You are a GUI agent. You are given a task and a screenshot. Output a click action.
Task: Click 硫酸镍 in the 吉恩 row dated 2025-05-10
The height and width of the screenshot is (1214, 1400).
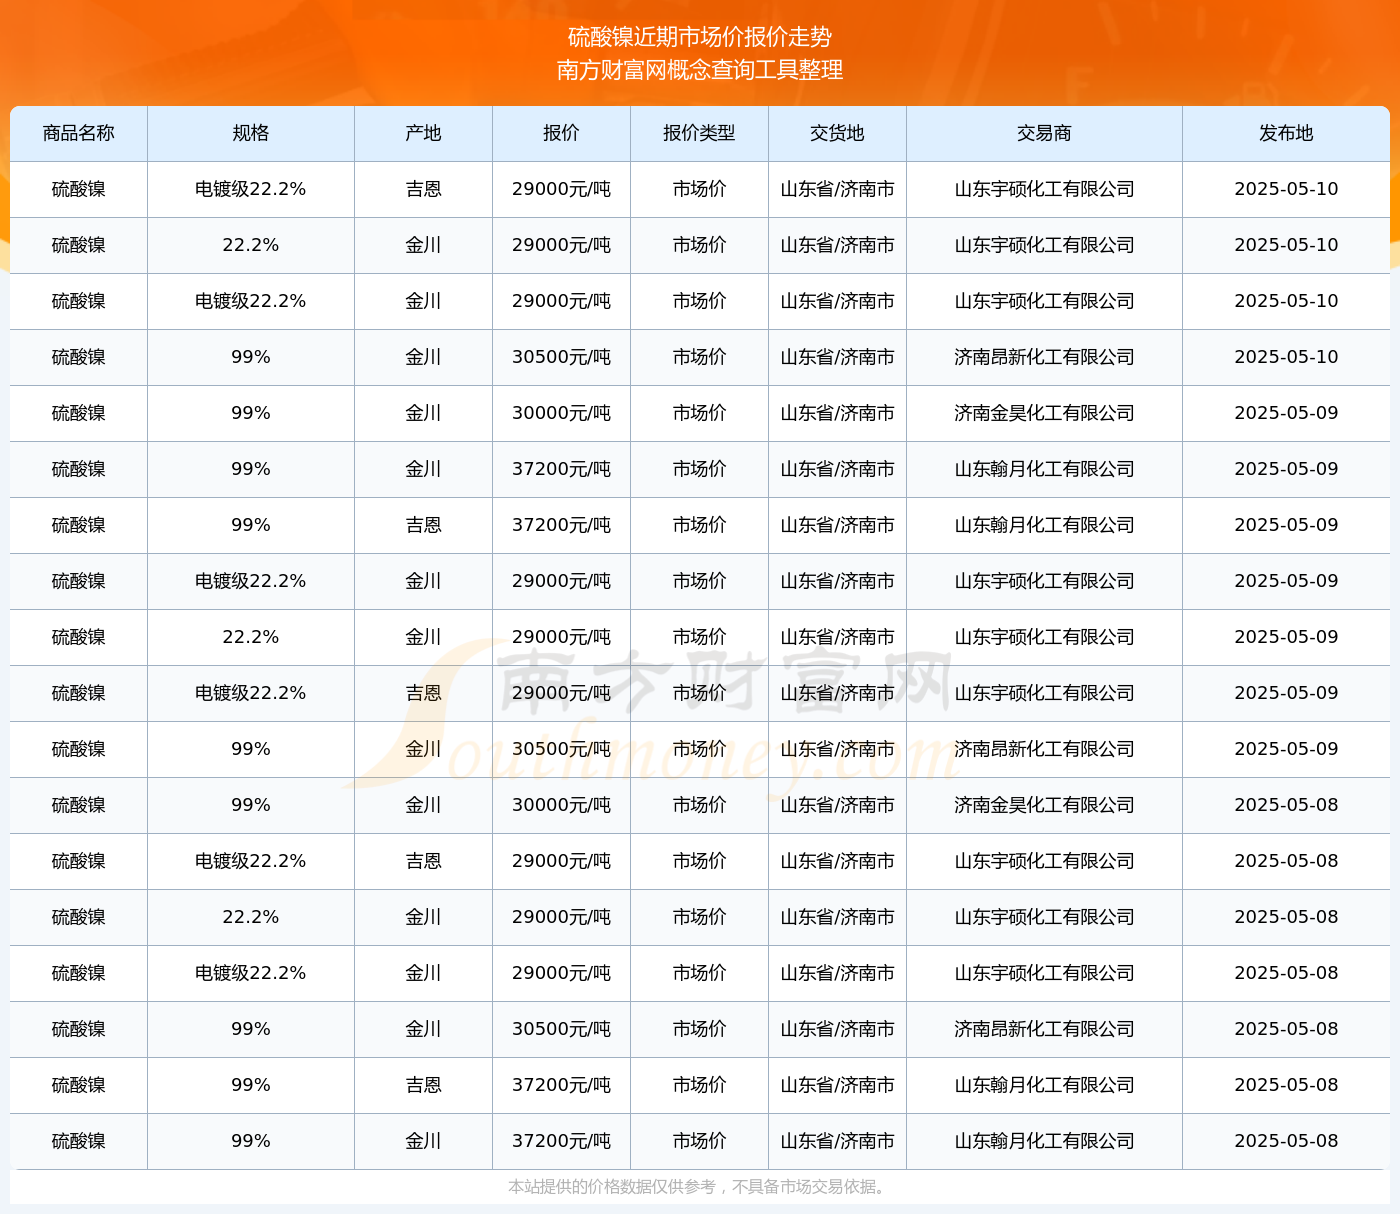[79, 189]
